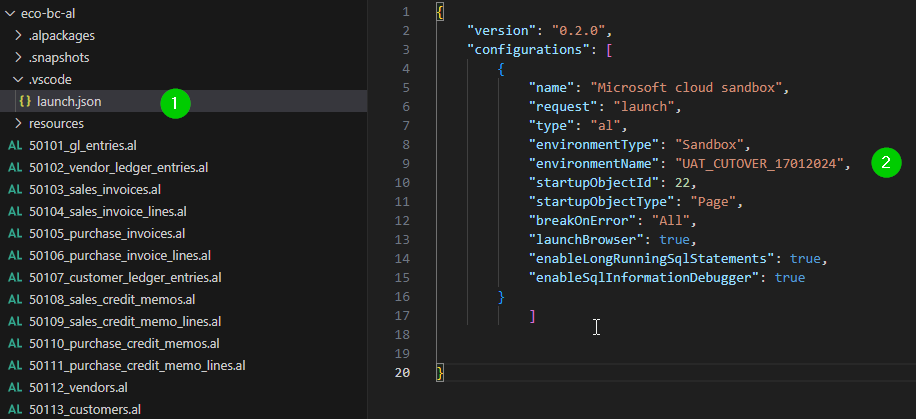Click the "enableSqlInformationDebugger" key
Viewport: 916px width, 419px height.
point(644,278)
